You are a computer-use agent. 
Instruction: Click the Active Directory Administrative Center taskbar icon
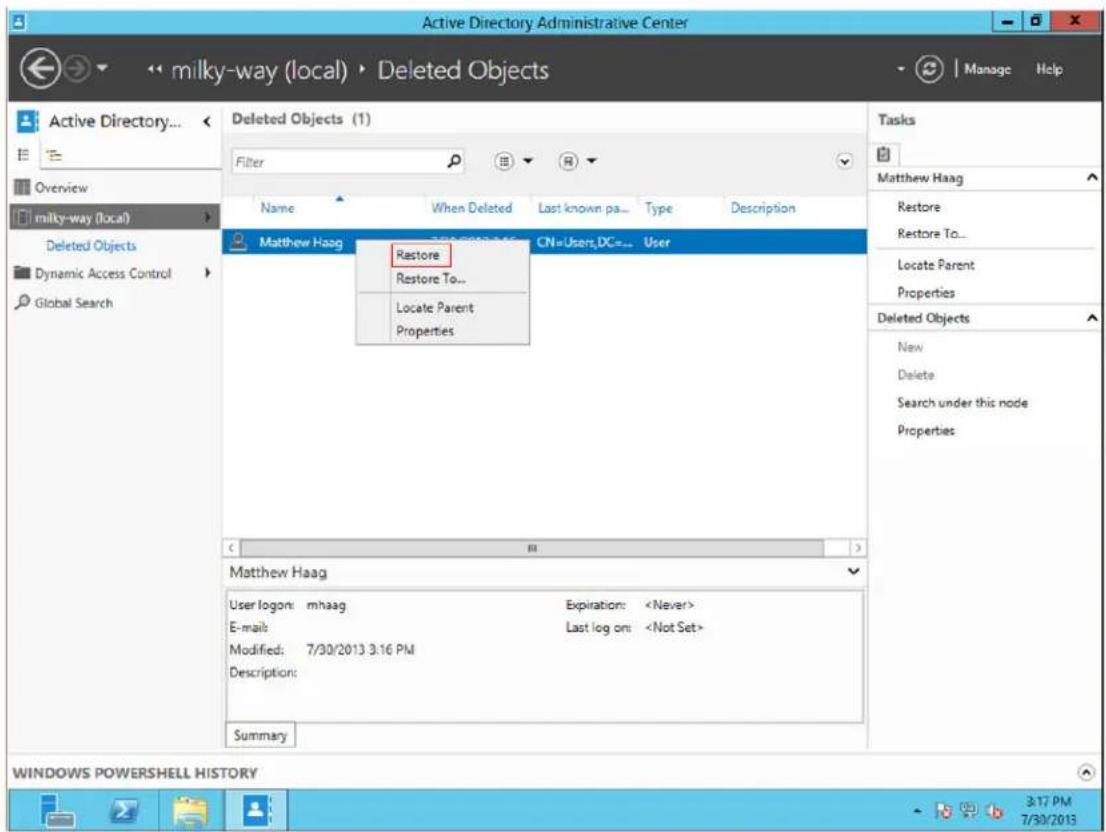point(256,810)
